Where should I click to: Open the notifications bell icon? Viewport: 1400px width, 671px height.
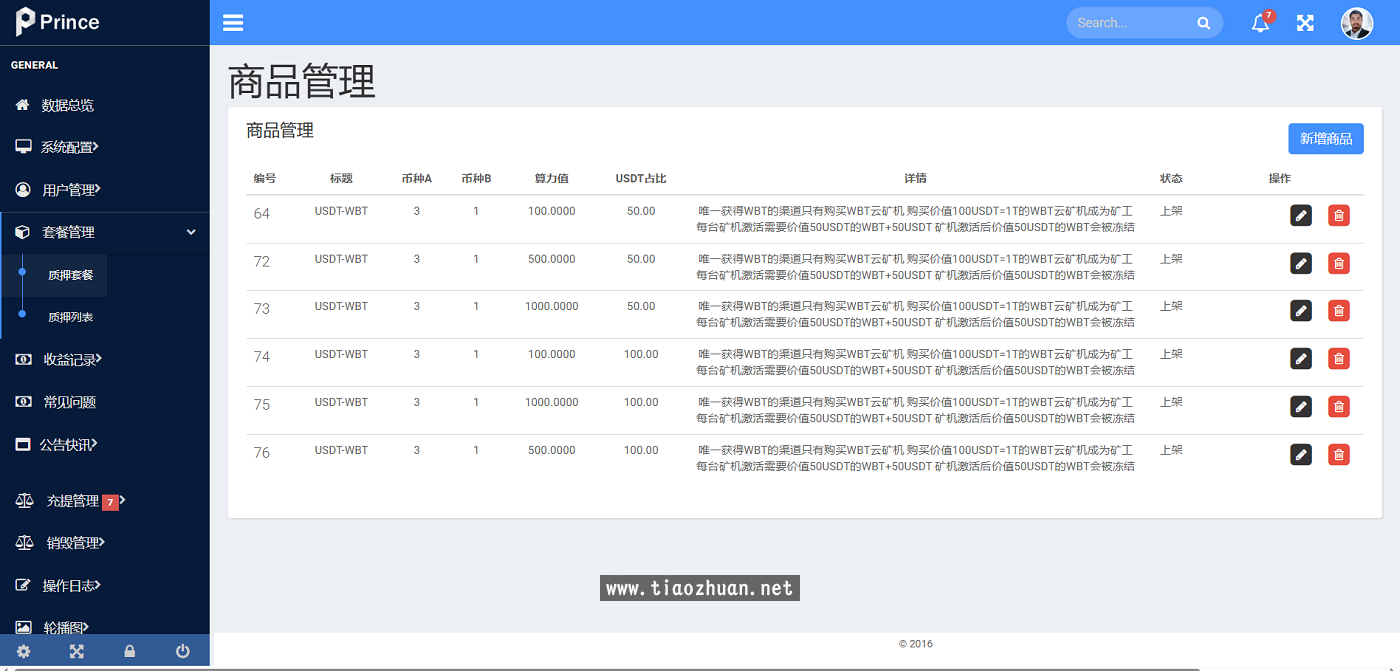click(1260, 23)
